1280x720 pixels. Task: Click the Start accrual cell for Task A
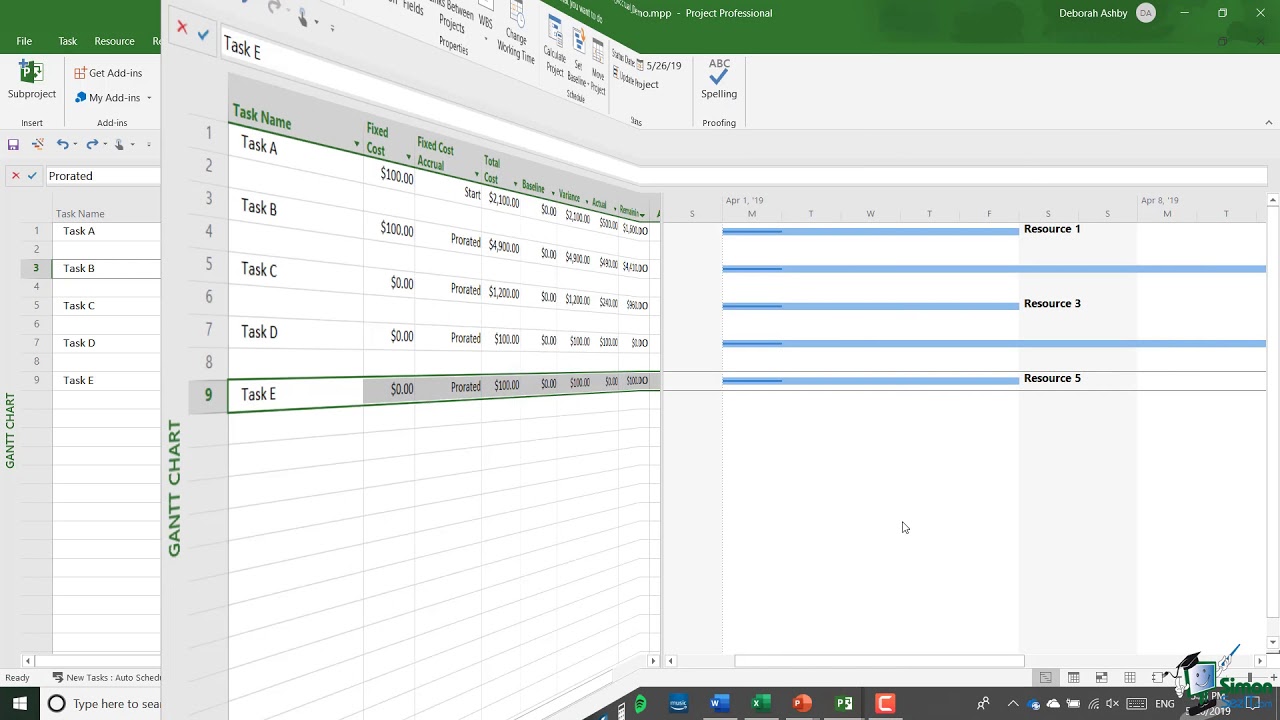(x=472, y=193)
